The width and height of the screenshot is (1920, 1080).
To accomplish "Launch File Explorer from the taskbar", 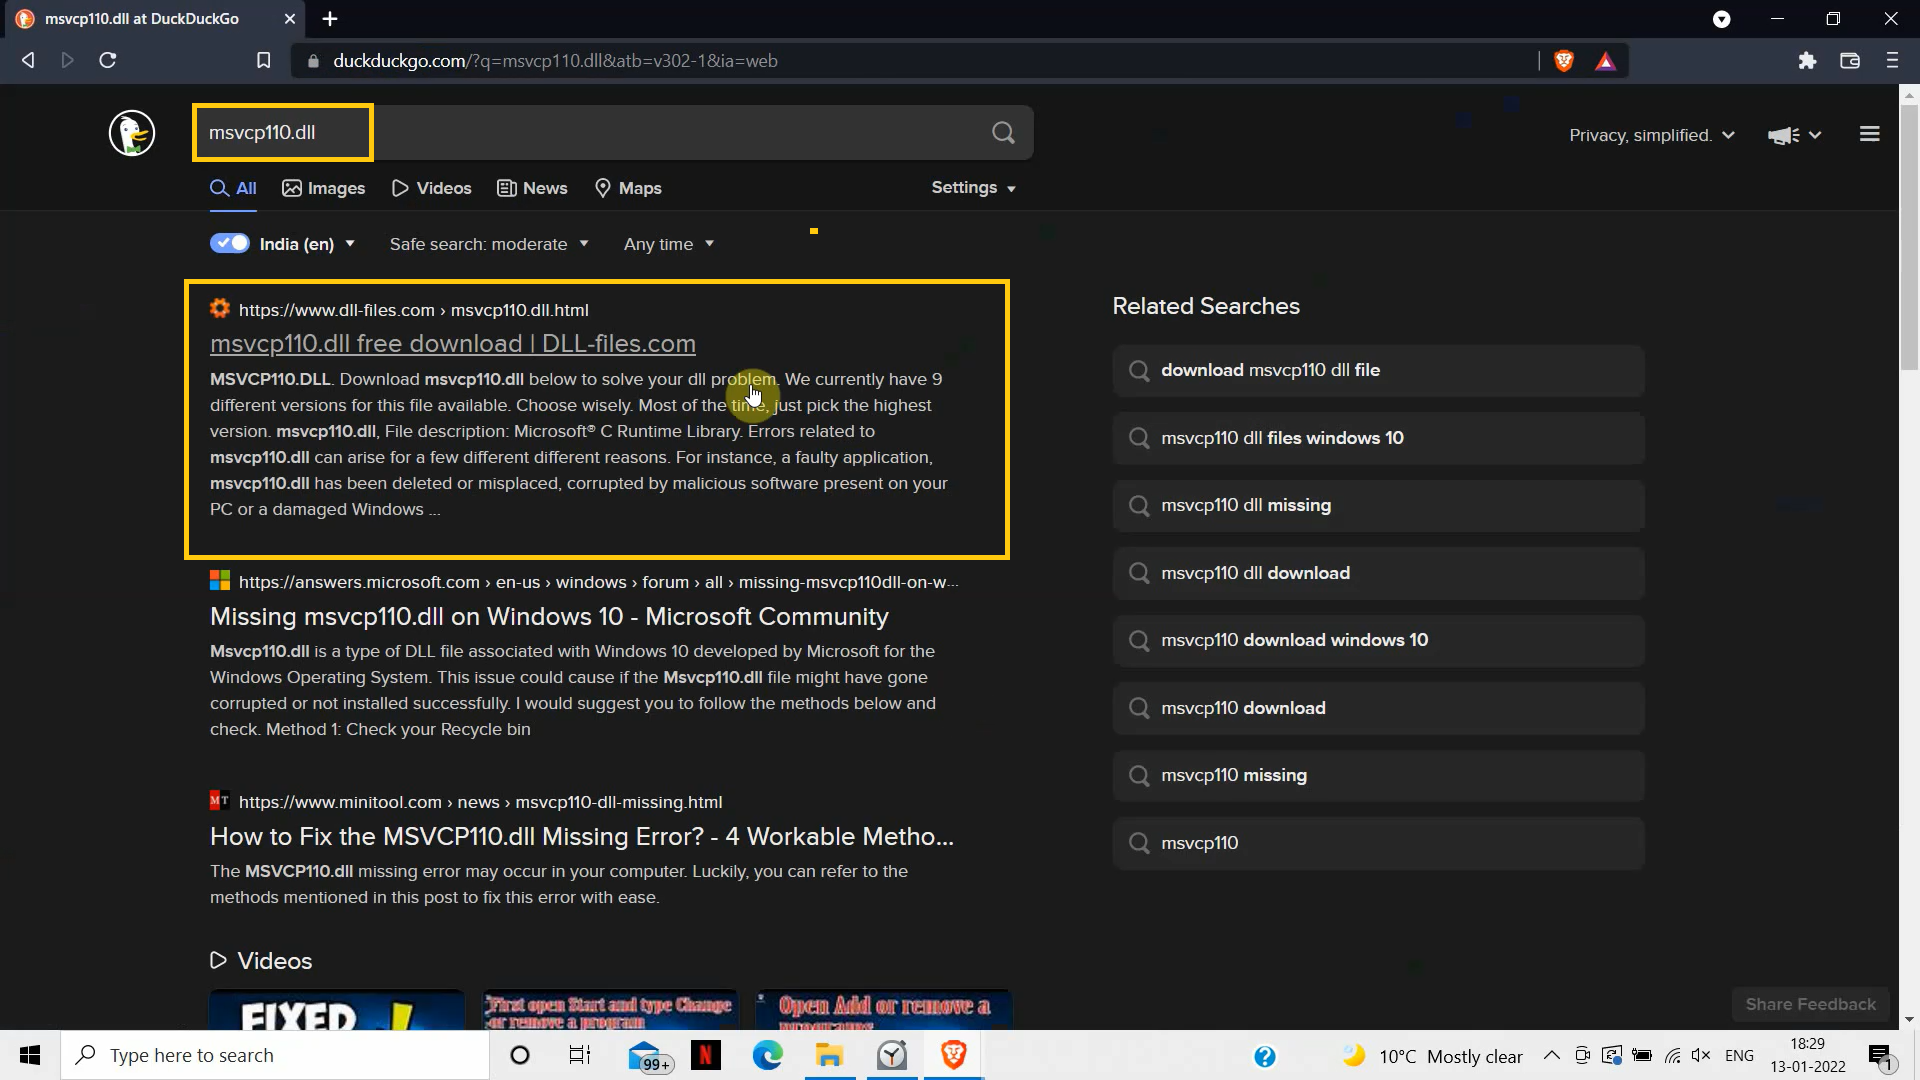I will (829, 1055).
